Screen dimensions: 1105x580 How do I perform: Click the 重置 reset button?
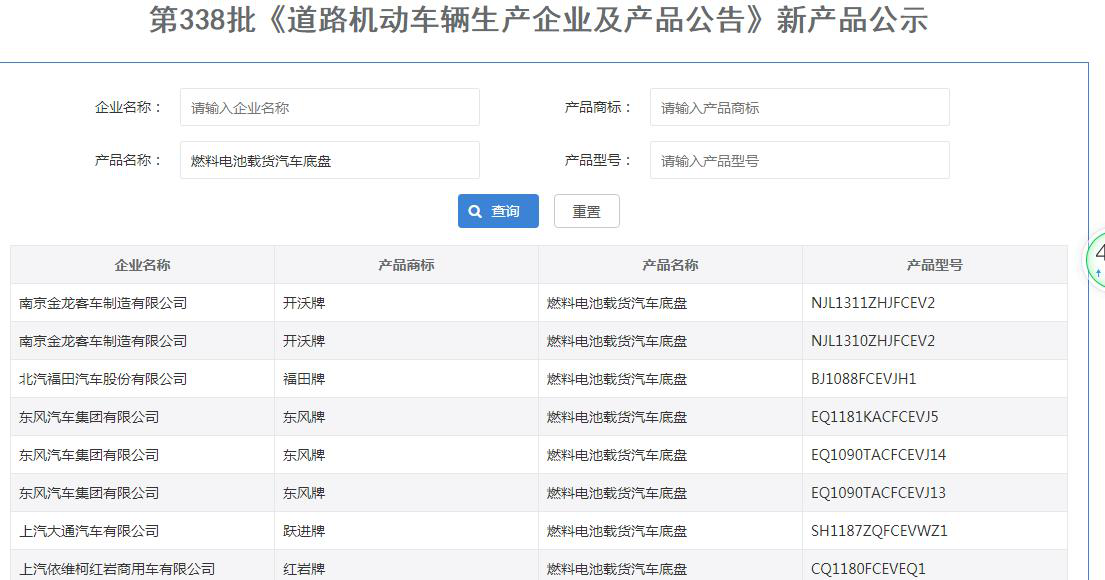point(586,211)
